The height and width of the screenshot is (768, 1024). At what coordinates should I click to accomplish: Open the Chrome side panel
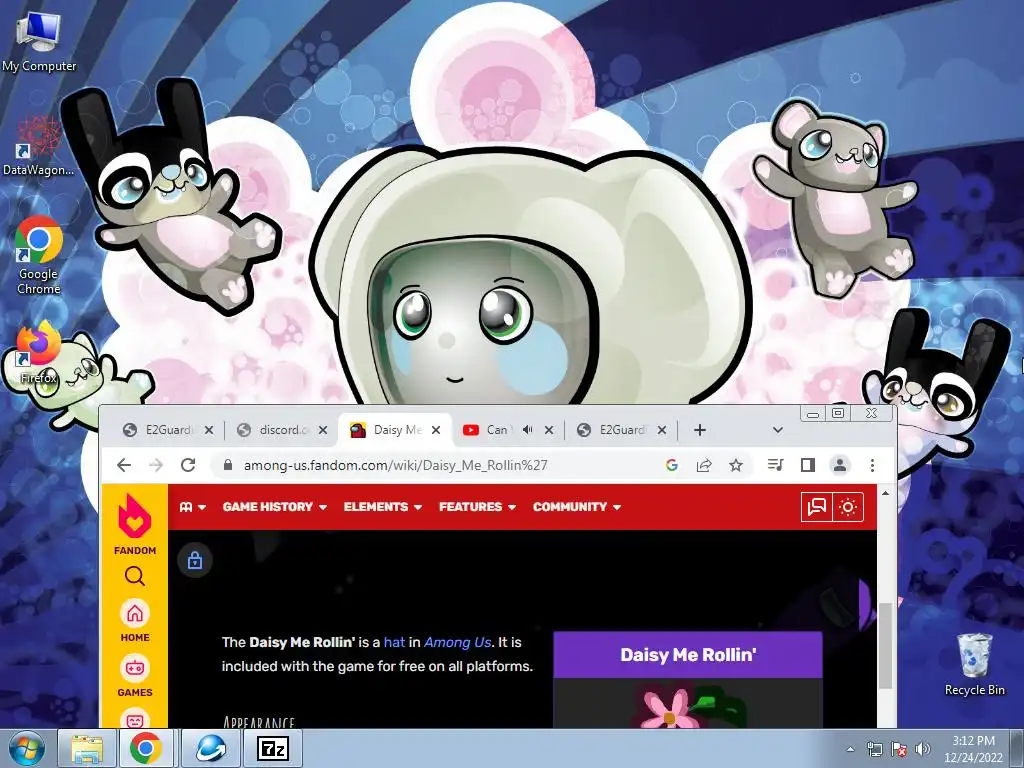(808, 465)
